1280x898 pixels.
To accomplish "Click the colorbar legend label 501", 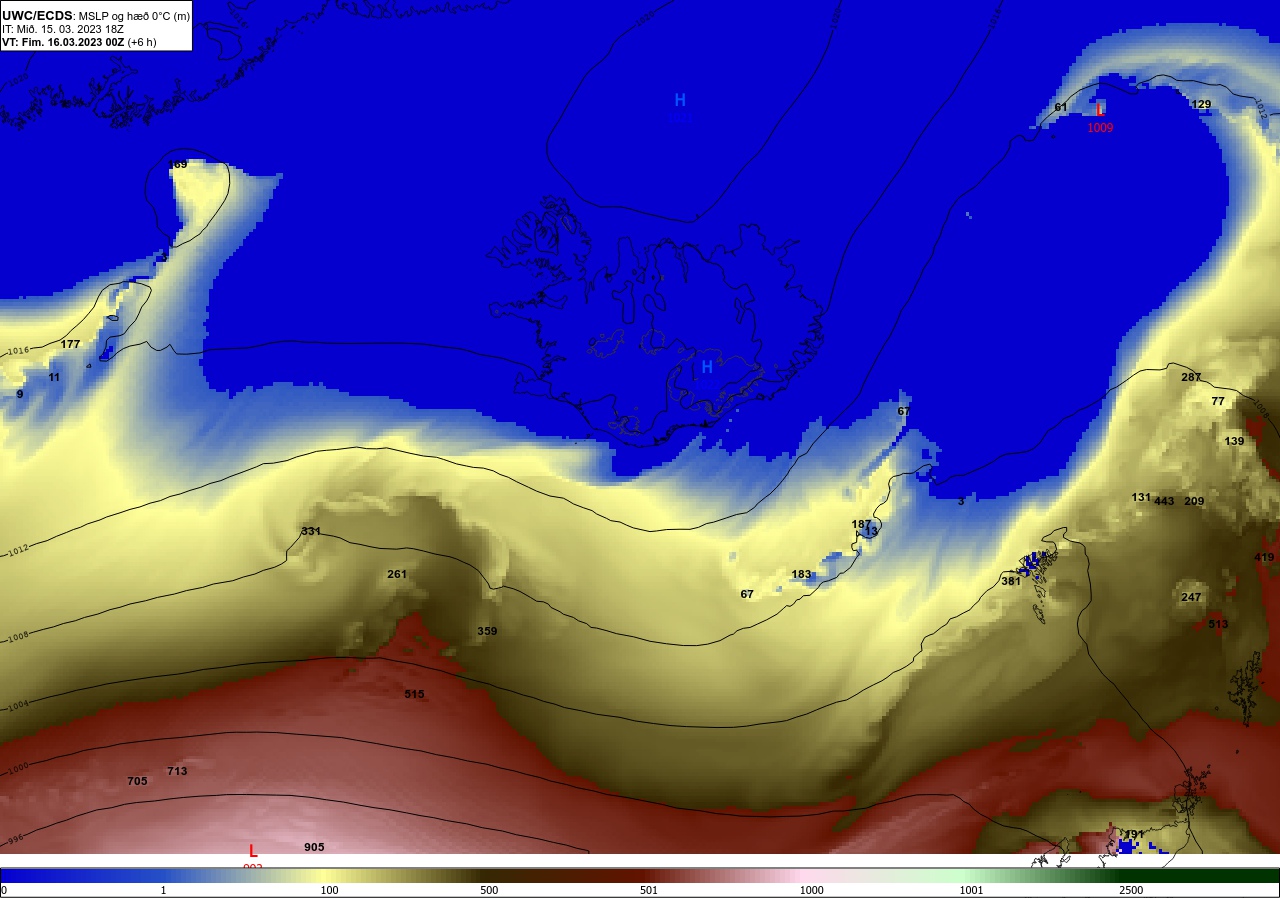I will coord(650,890).
